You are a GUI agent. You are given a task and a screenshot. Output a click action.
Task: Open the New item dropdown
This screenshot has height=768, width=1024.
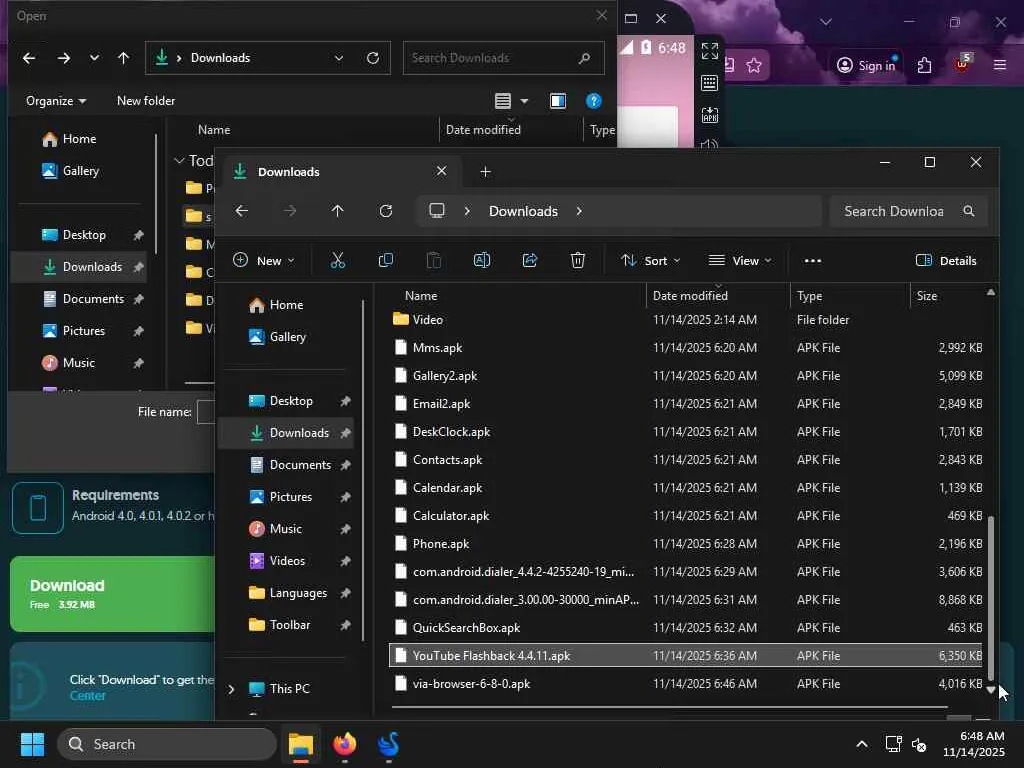tap(264, 260)
